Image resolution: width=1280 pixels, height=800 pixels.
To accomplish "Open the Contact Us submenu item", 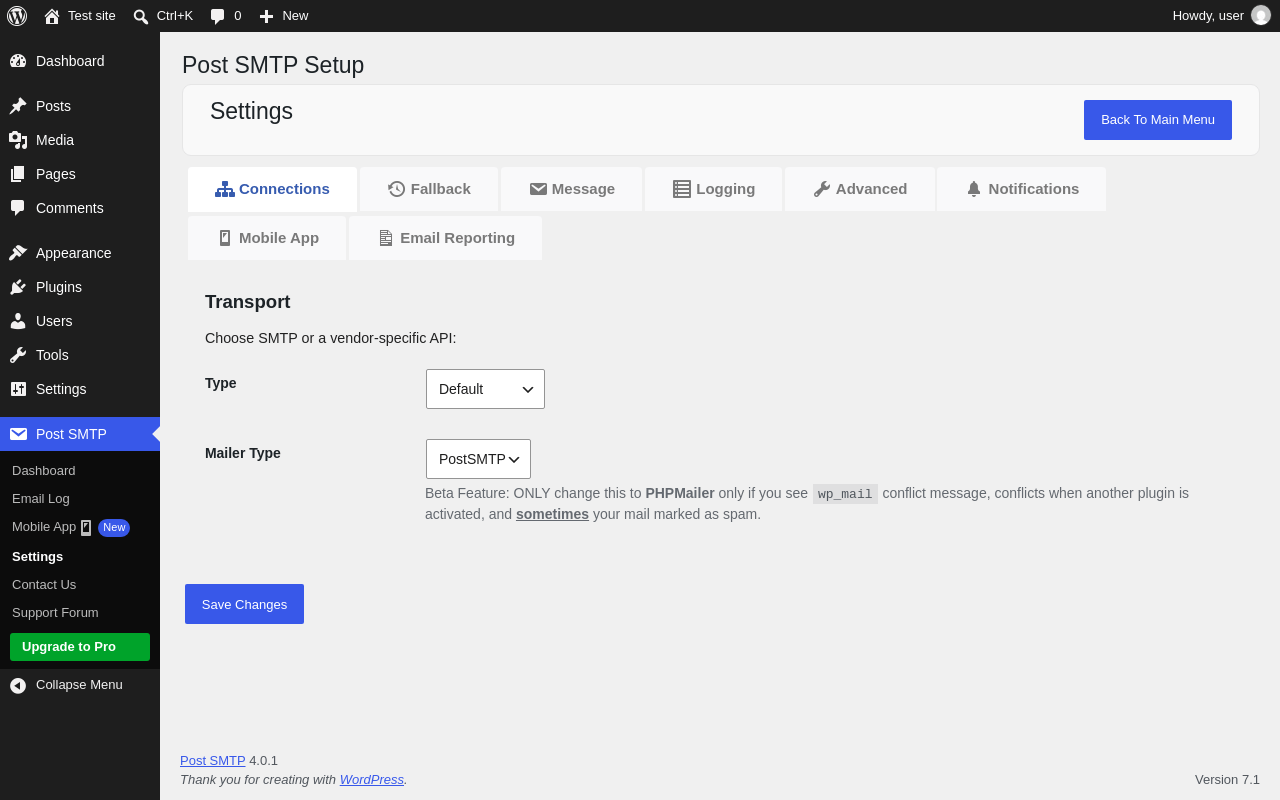I will click(44, 585).
